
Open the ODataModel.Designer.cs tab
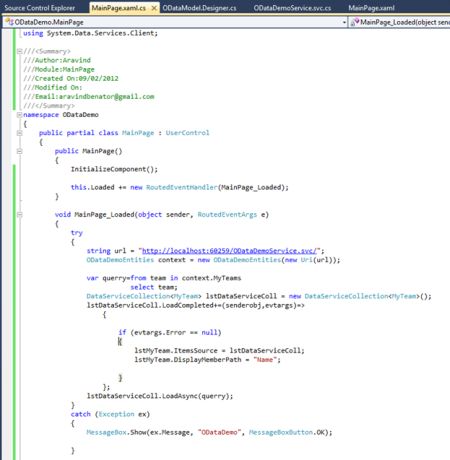click(199, 8)
